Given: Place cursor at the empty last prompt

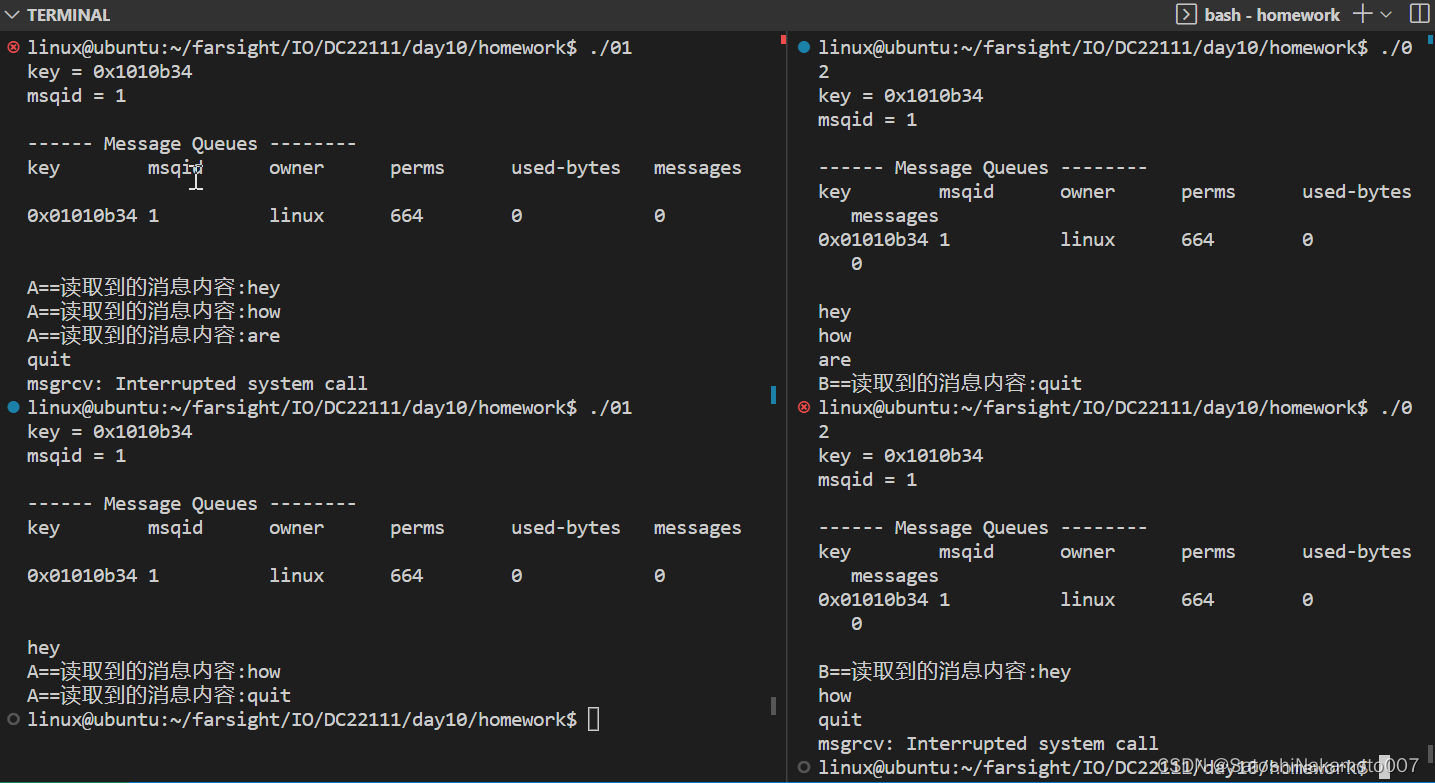Looking at the screenshot, I should click(x=592, y=719).
